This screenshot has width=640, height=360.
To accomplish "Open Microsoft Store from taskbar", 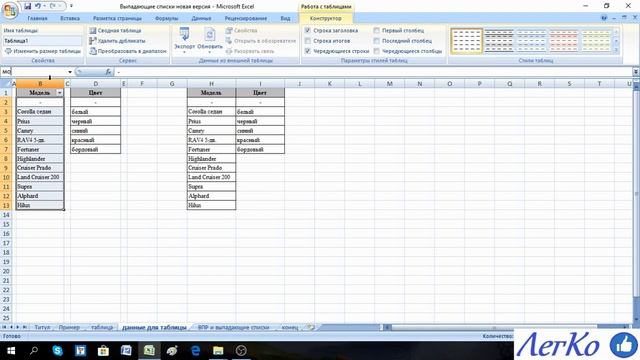I will click(103, 351).
